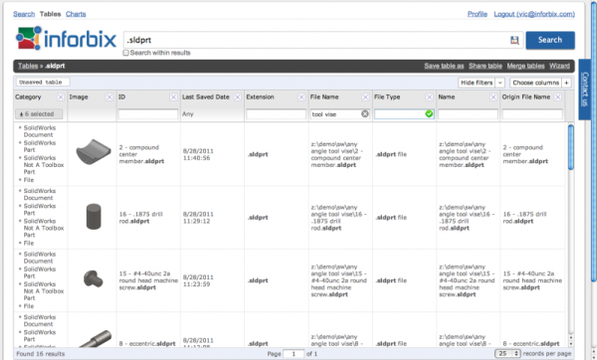This screenshot has width=597, height=360.
Task: Remove the File Name column
Action: [x=365, y=97]
